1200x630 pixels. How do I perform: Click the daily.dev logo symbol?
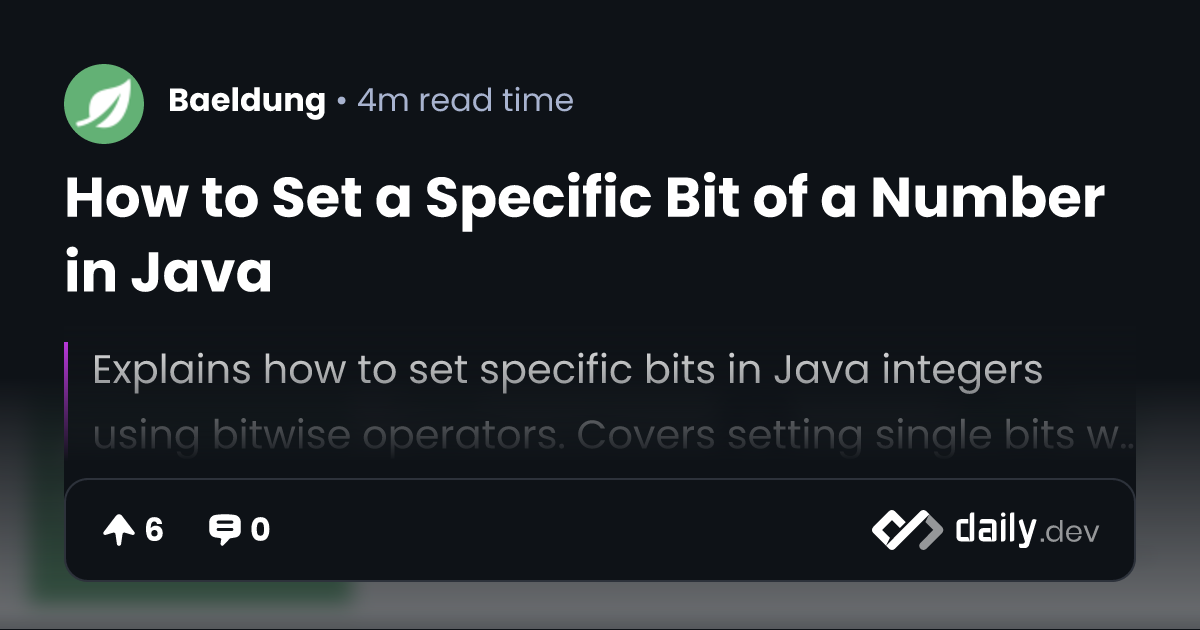[x=906, y=530]
